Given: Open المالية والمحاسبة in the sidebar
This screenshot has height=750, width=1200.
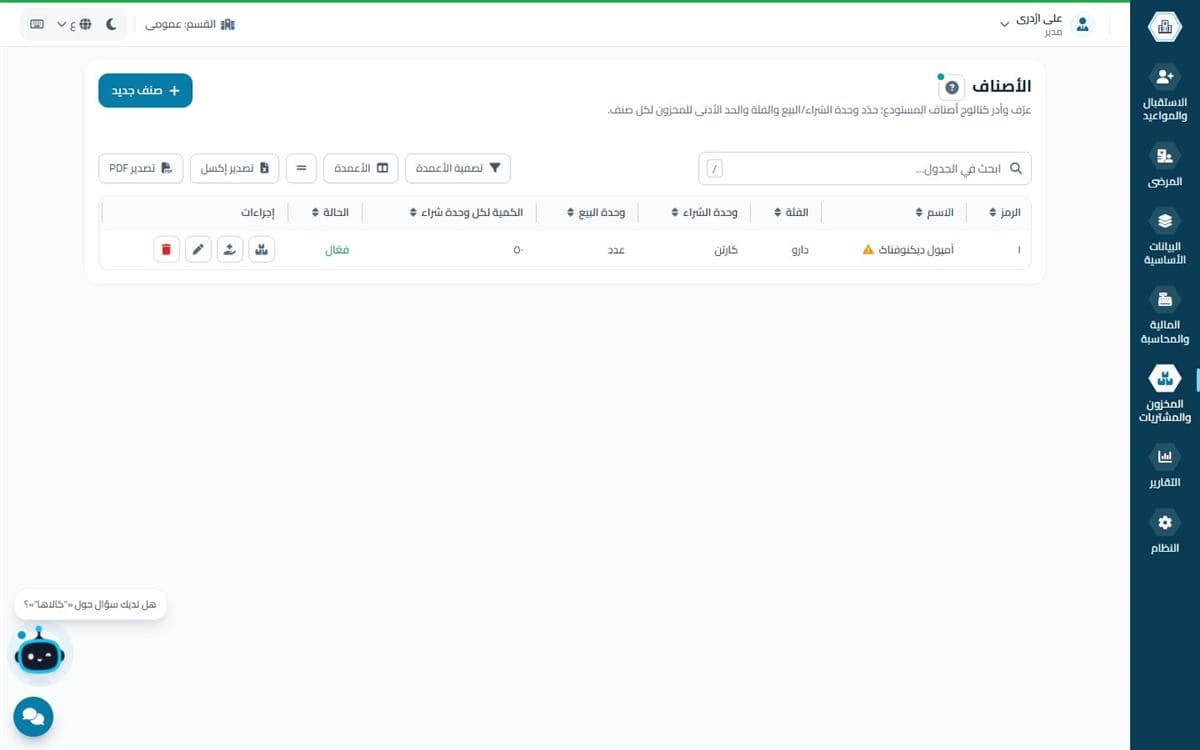Looking at the screenshot, I should tap(1164, 315).
